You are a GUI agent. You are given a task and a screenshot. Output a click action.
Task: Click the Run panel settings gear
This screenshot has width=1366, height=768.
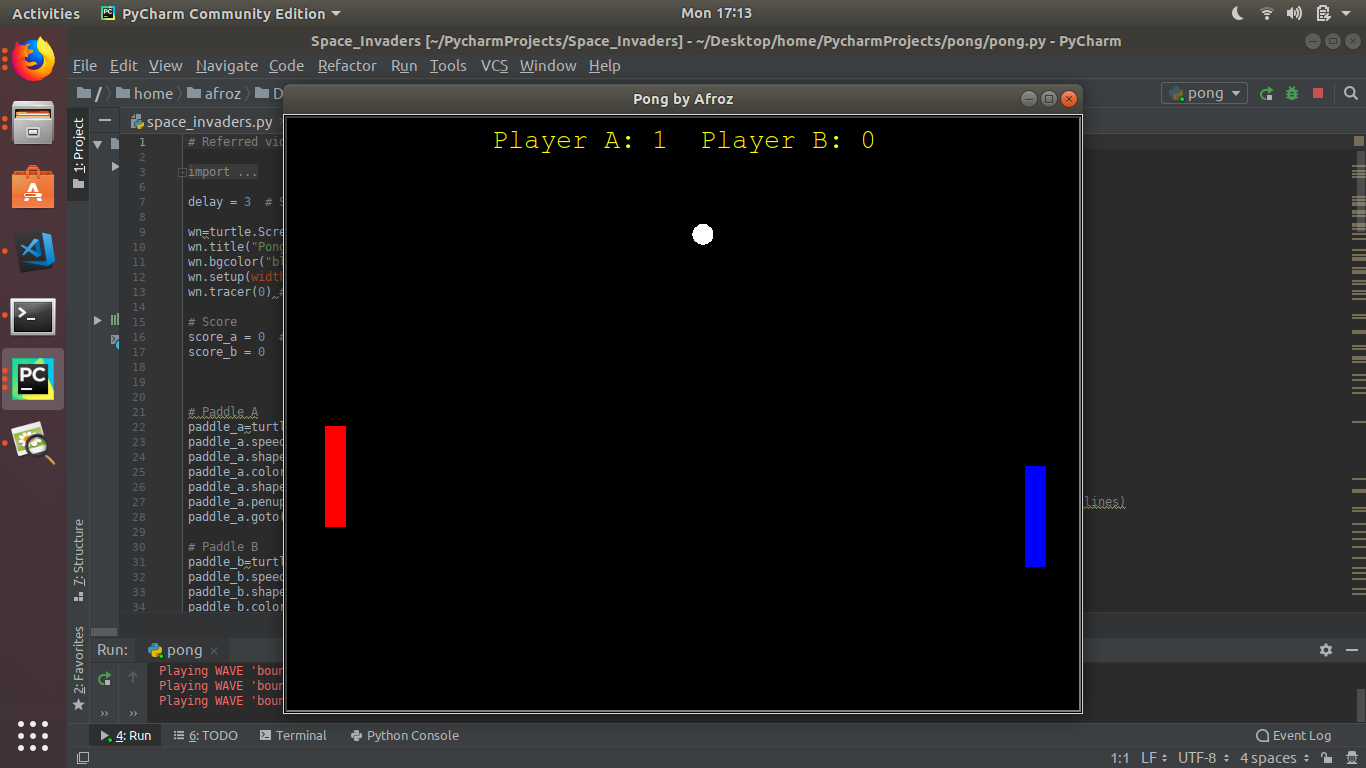(x=1326, y=650)
